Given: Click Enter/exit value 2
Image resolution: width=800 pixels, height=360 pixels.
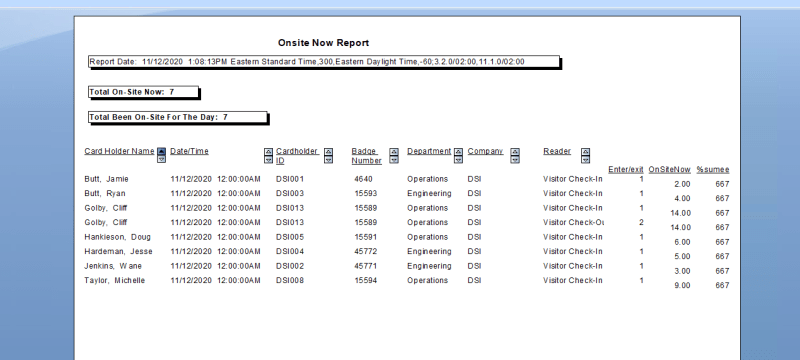Looking at the screenshot, I should (641, 222).
